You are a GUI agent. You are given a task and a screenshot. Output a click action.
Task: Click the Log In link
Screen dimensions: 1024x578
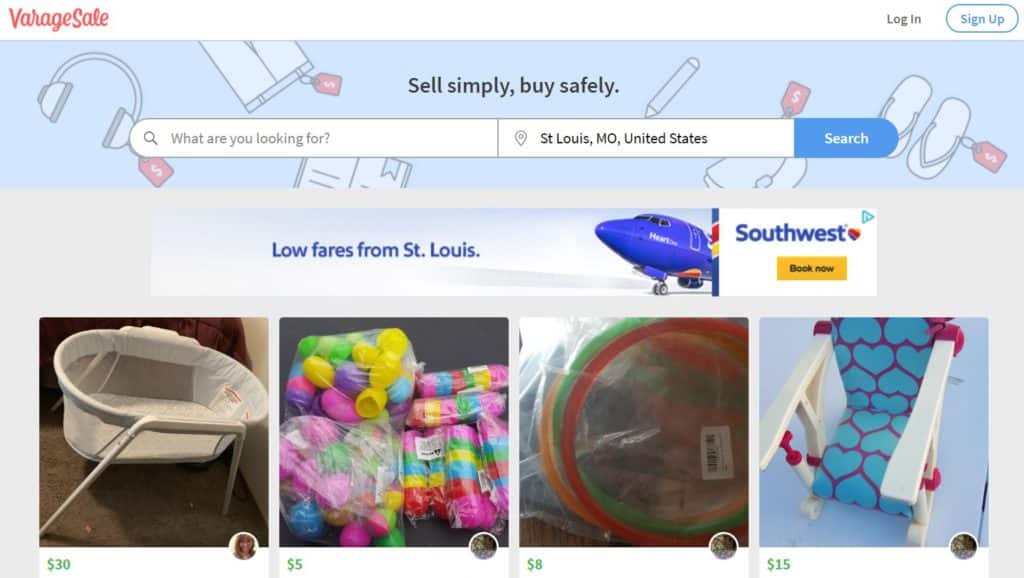tap(903, 19)
